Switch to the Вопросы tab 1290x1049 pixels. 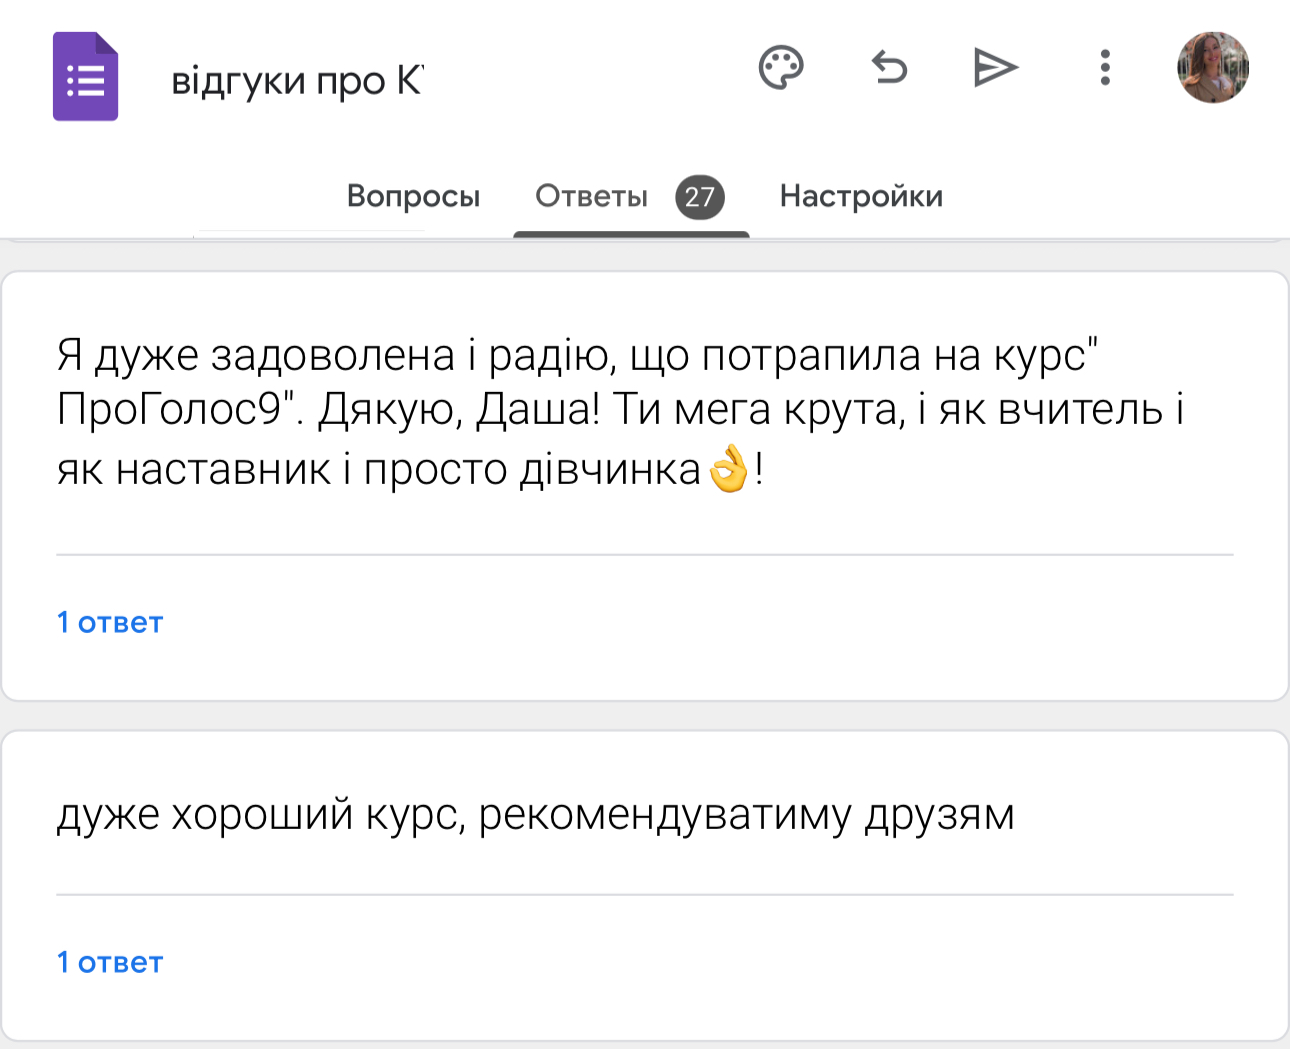413,196
